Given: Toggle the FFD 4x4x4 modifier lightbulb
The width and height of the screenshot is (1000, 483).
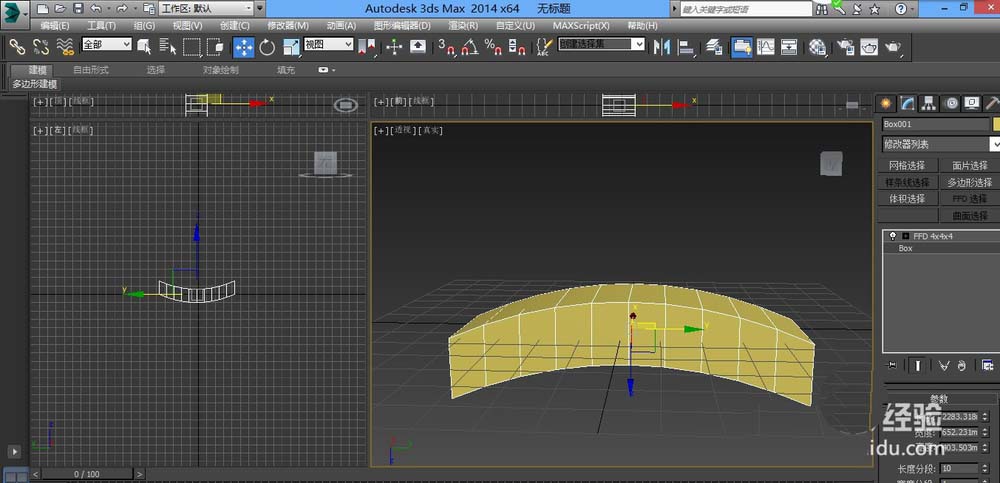Looking at the screenshot, I should click(892, 236).
